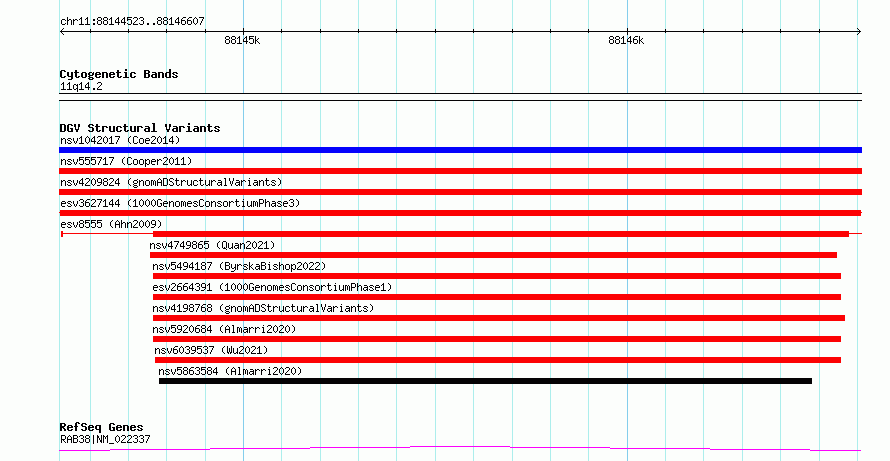890x461 pixels.
Task: Select the nsv5920684 (Almarri2020) red bar
Action: pos(497,339)
